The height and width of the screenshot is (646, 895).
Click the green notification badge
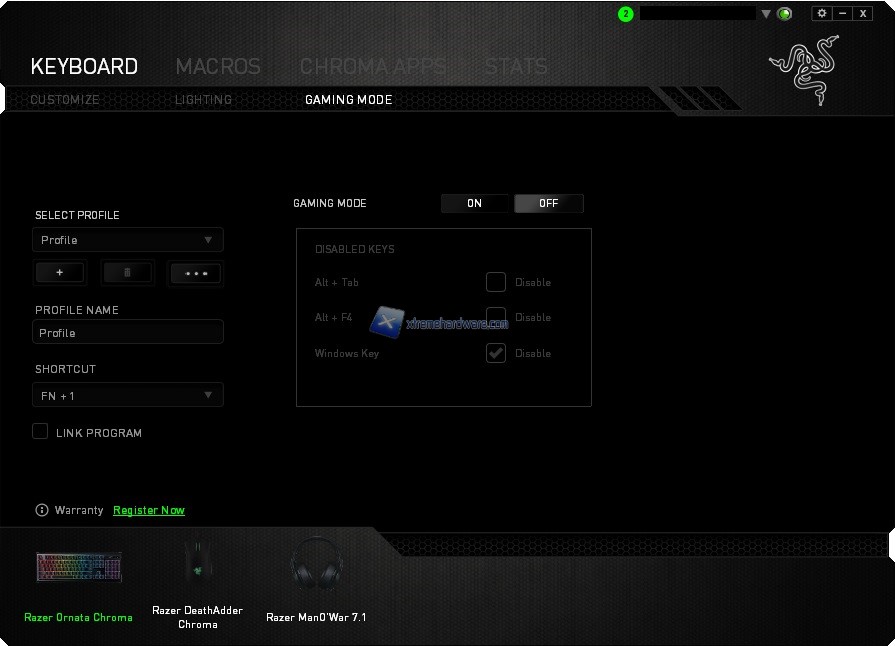pos(626,14)
